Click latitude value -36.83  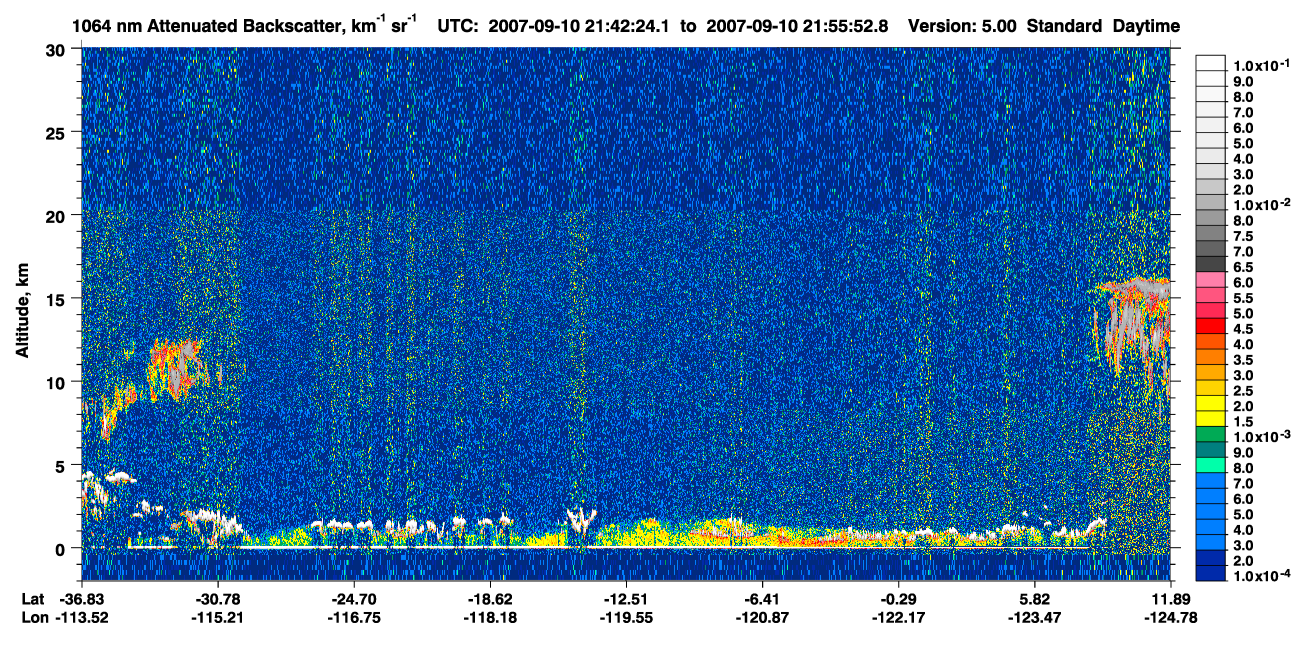(x=81, y=598)
